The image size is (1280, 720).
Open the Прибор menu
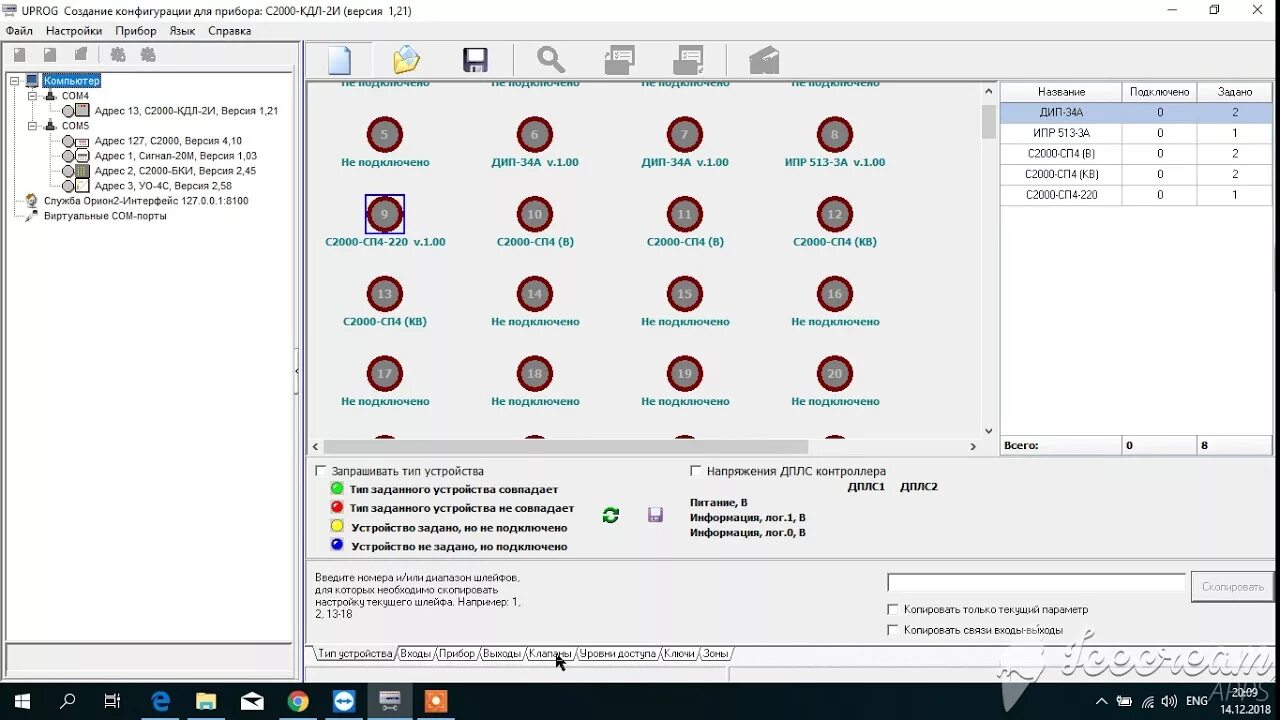(136, 31)
